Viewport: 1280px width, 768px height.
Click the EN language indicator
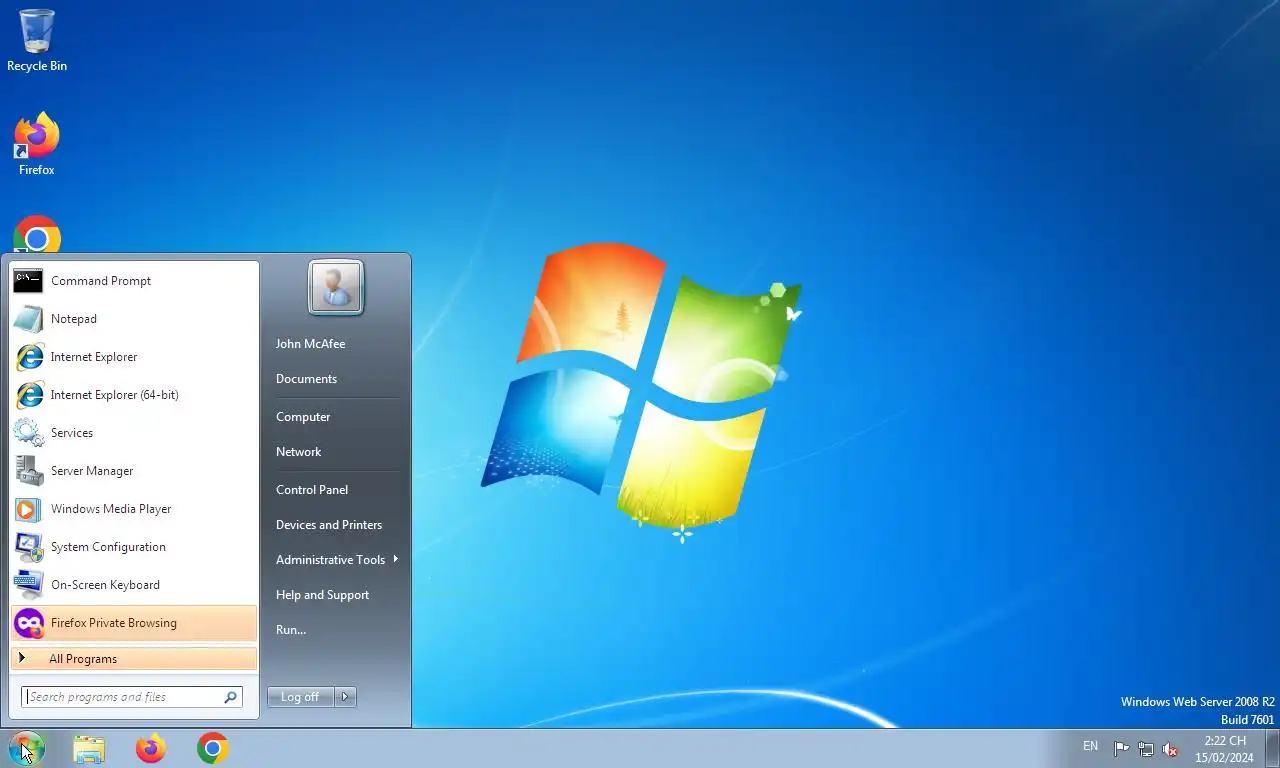[x=1090, y=746]
